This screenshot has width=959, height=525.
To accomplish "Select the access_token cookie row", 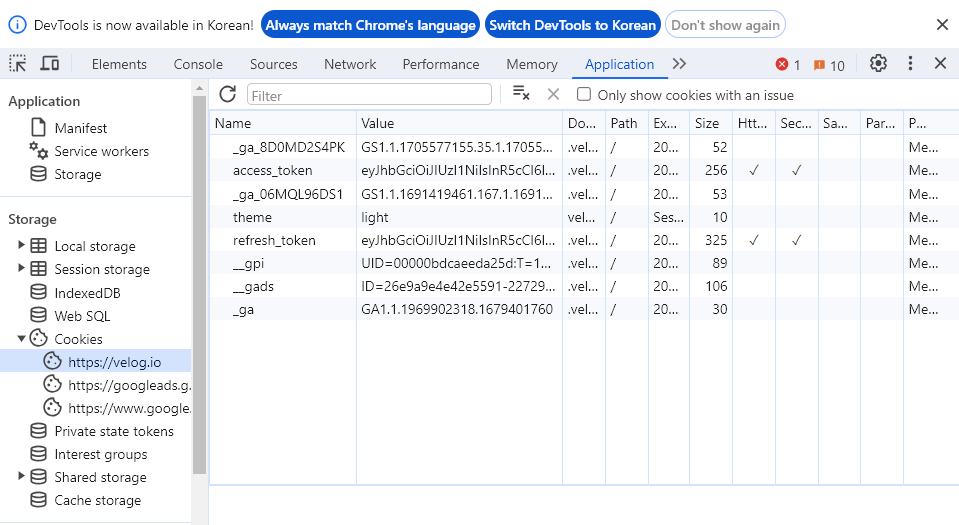I will click(x=584, y=170).
